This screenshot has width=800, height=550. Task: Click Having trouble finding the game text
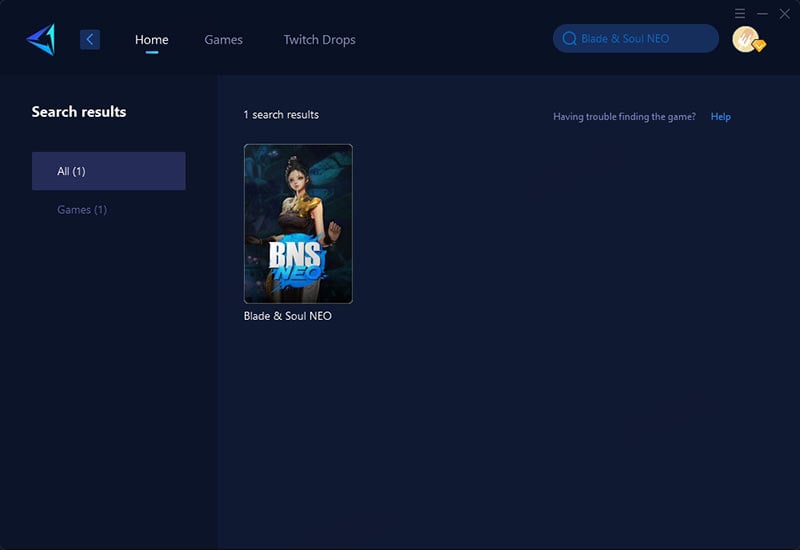point(624,116)
